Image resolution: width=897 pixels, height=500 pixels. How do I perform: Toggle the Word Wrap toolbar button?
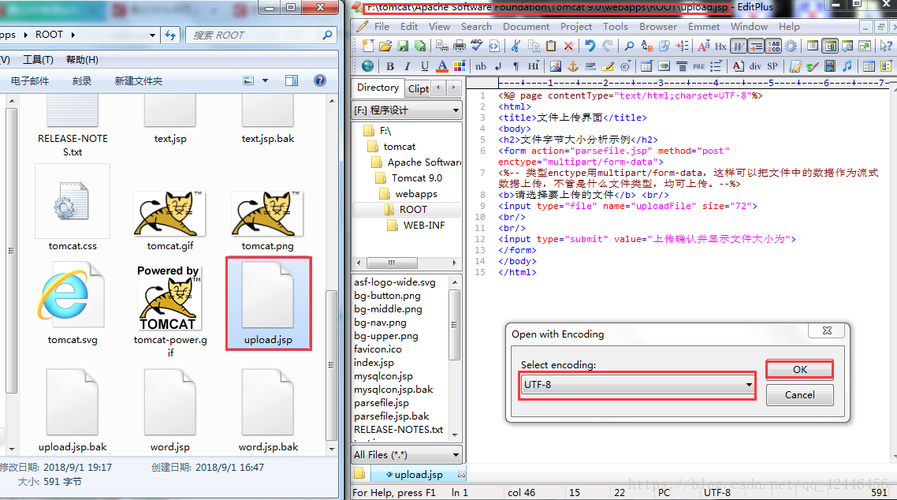738,46
